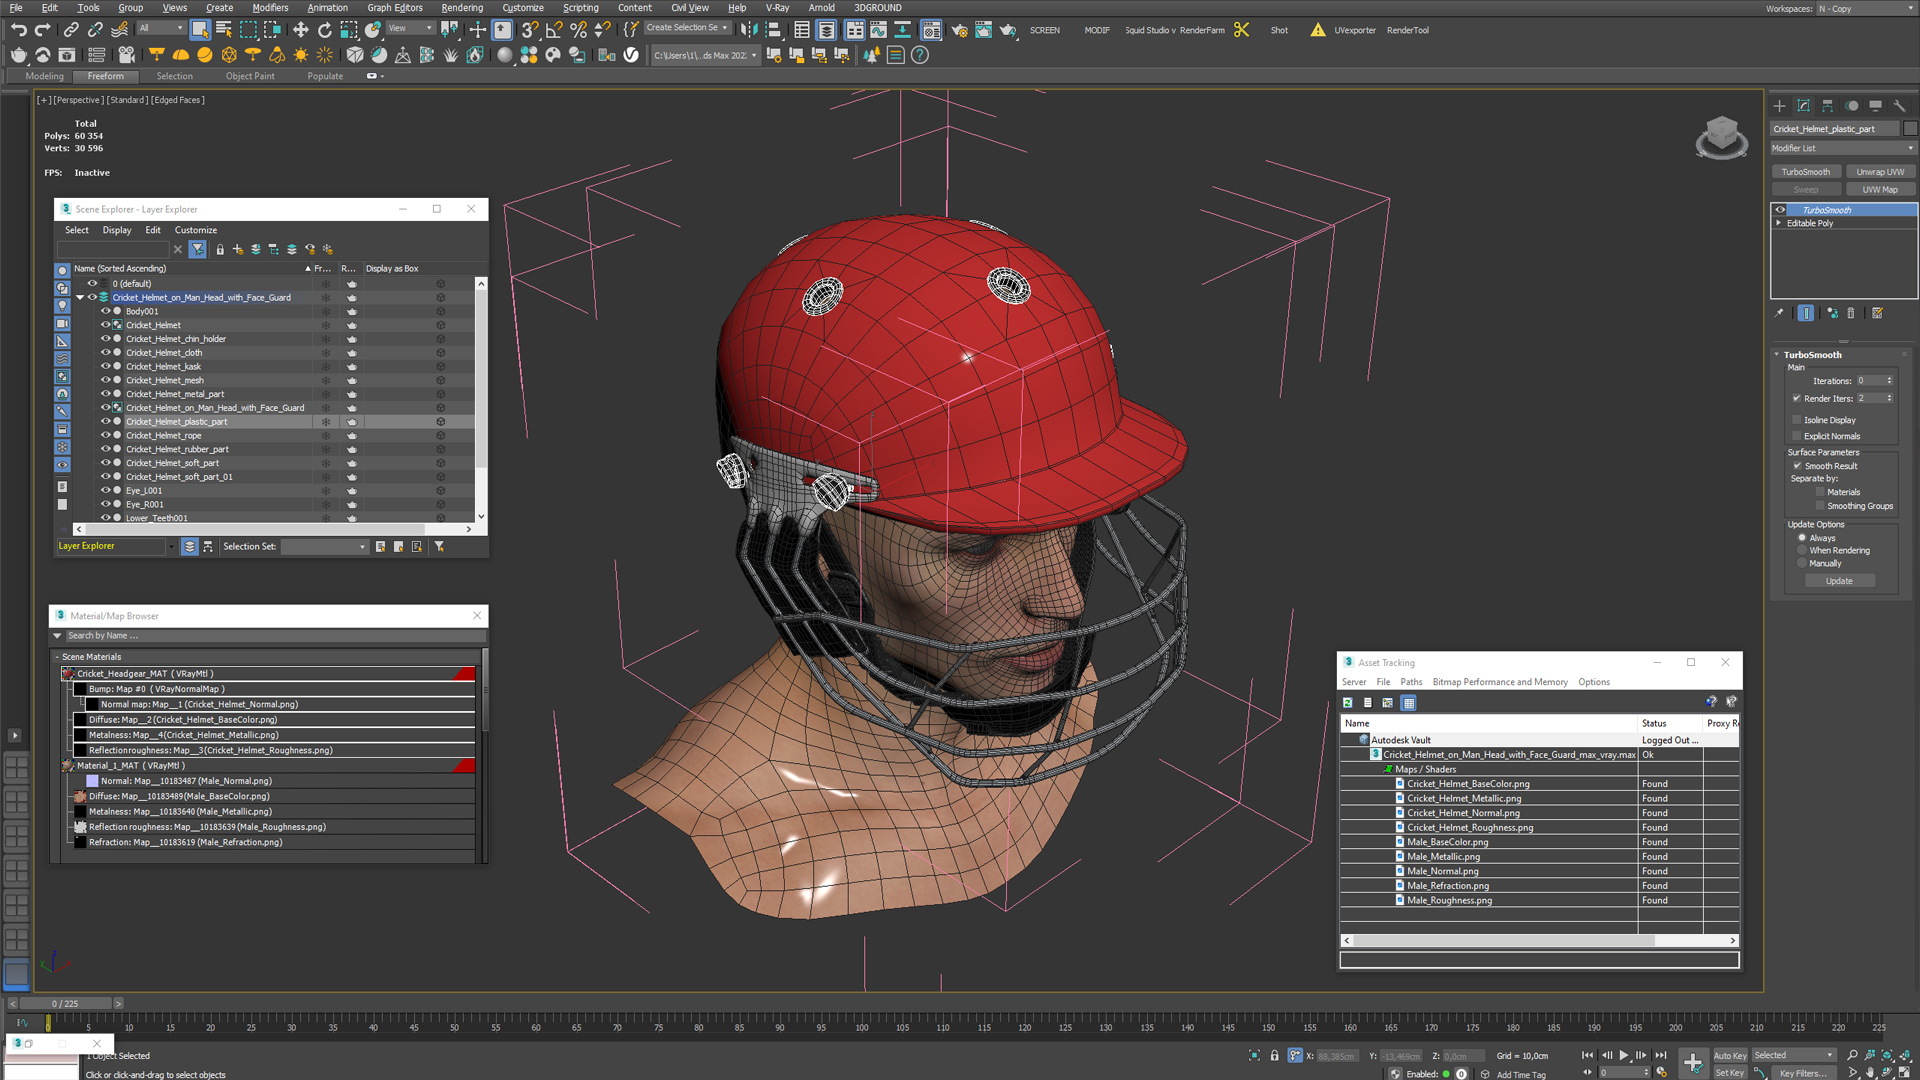Switch to the Object Paint ribbon tab

[250, 76]
